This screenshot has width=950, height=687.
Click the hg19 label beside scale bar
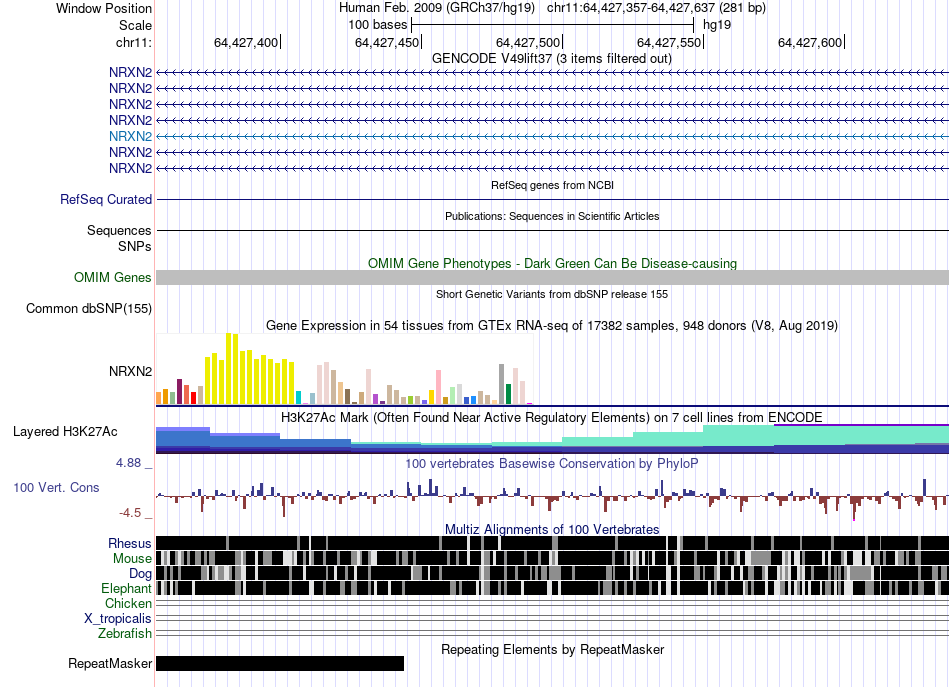point(717,25)
